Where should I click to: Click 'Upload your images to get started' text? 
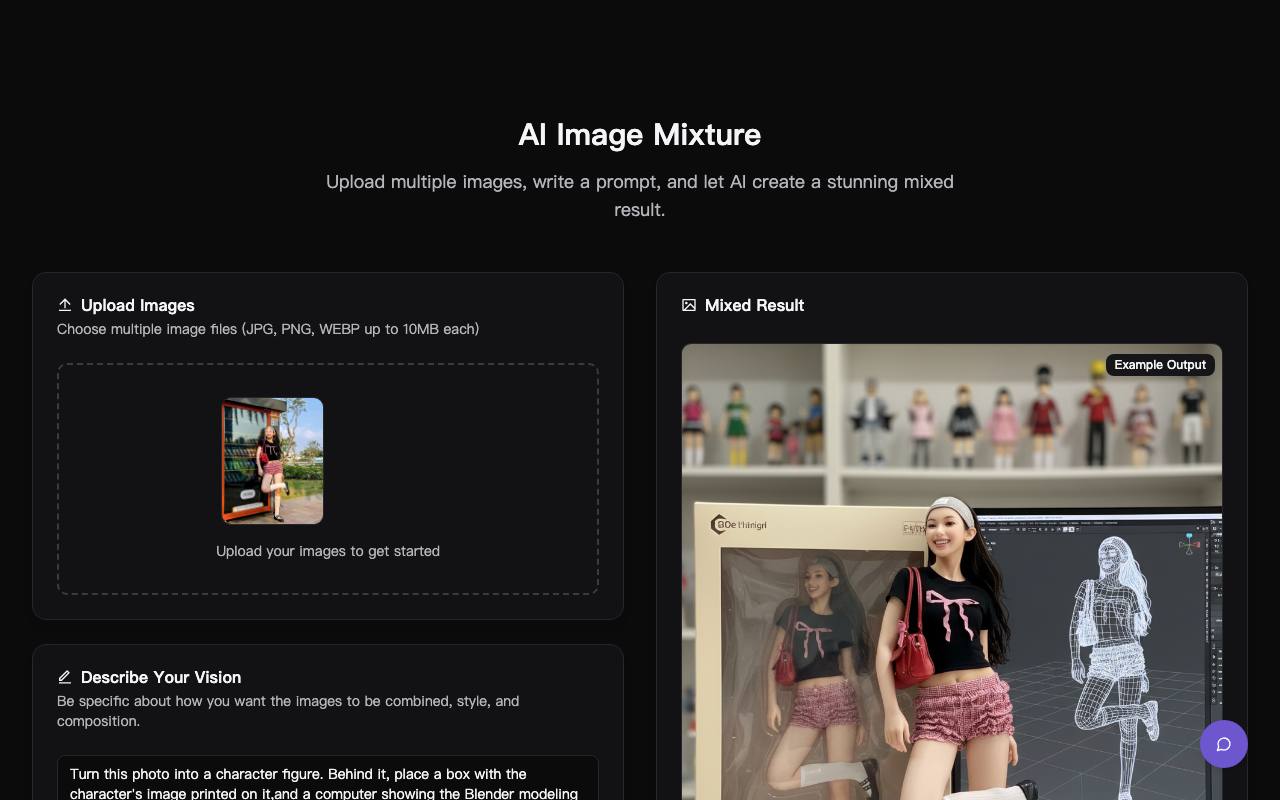click(x=328, y=551)
